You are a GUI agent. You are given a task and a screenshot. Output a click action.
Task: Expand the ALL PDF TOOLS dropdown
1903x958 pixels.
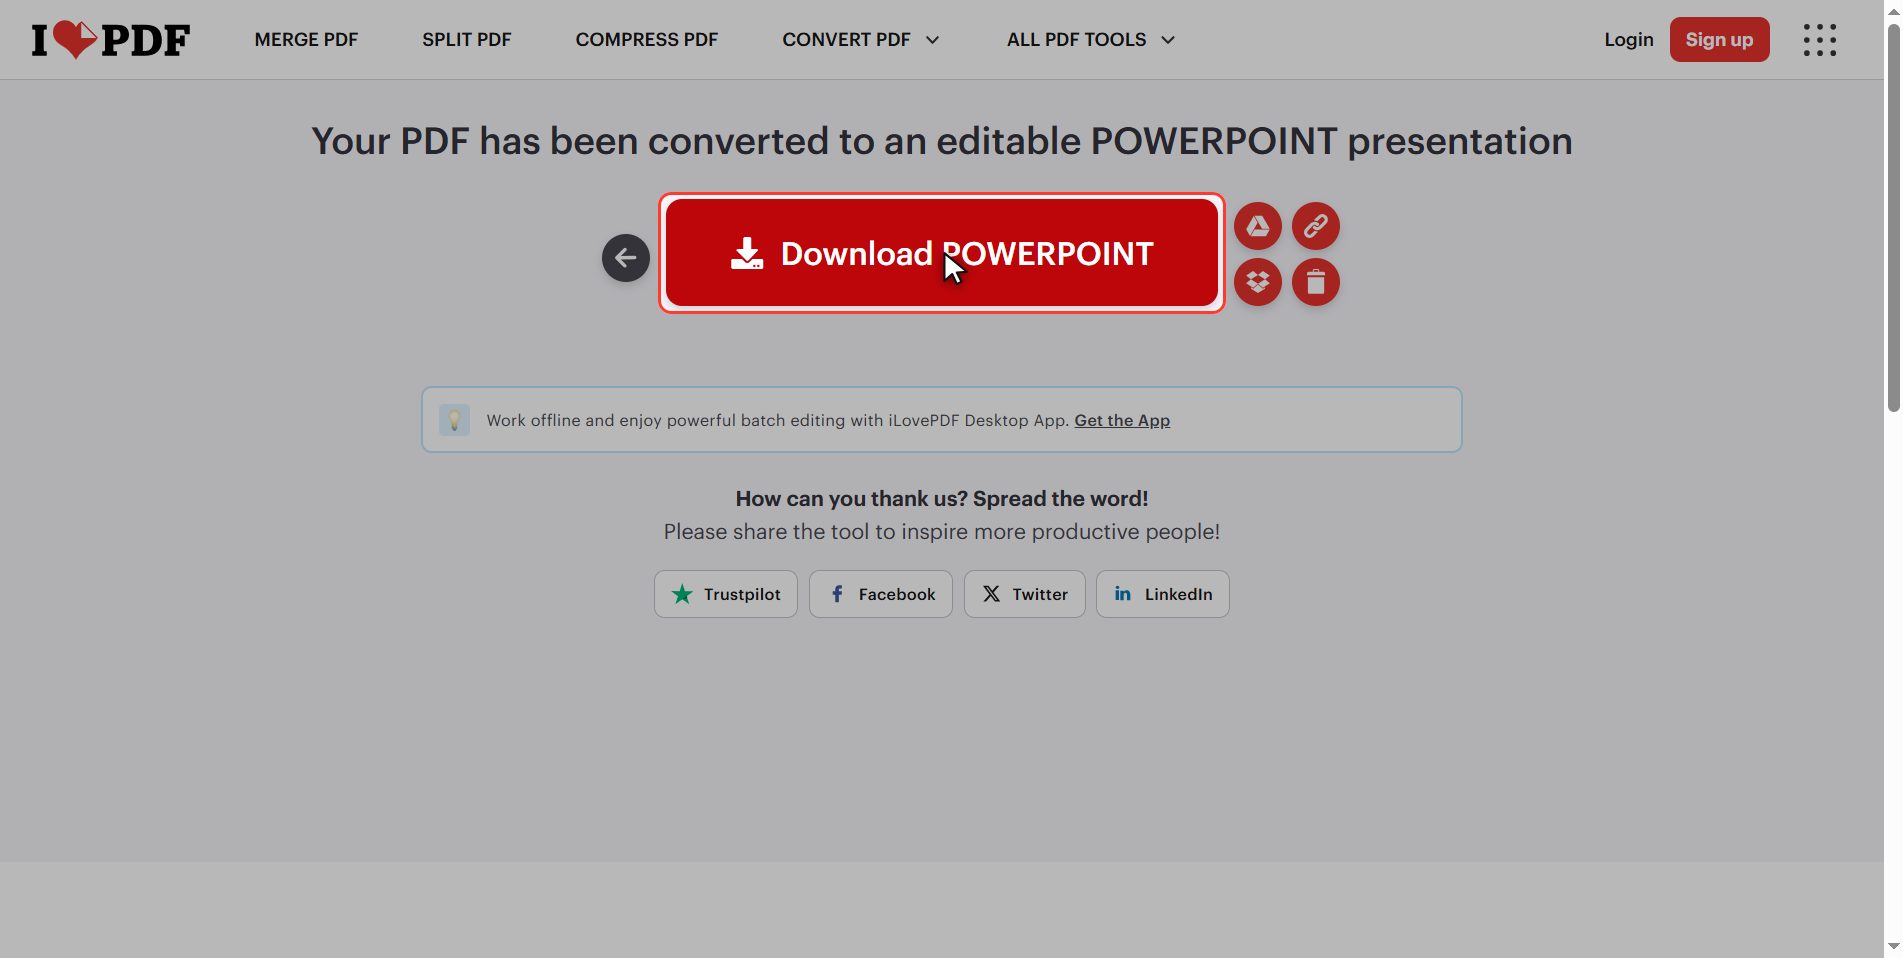1091,40
